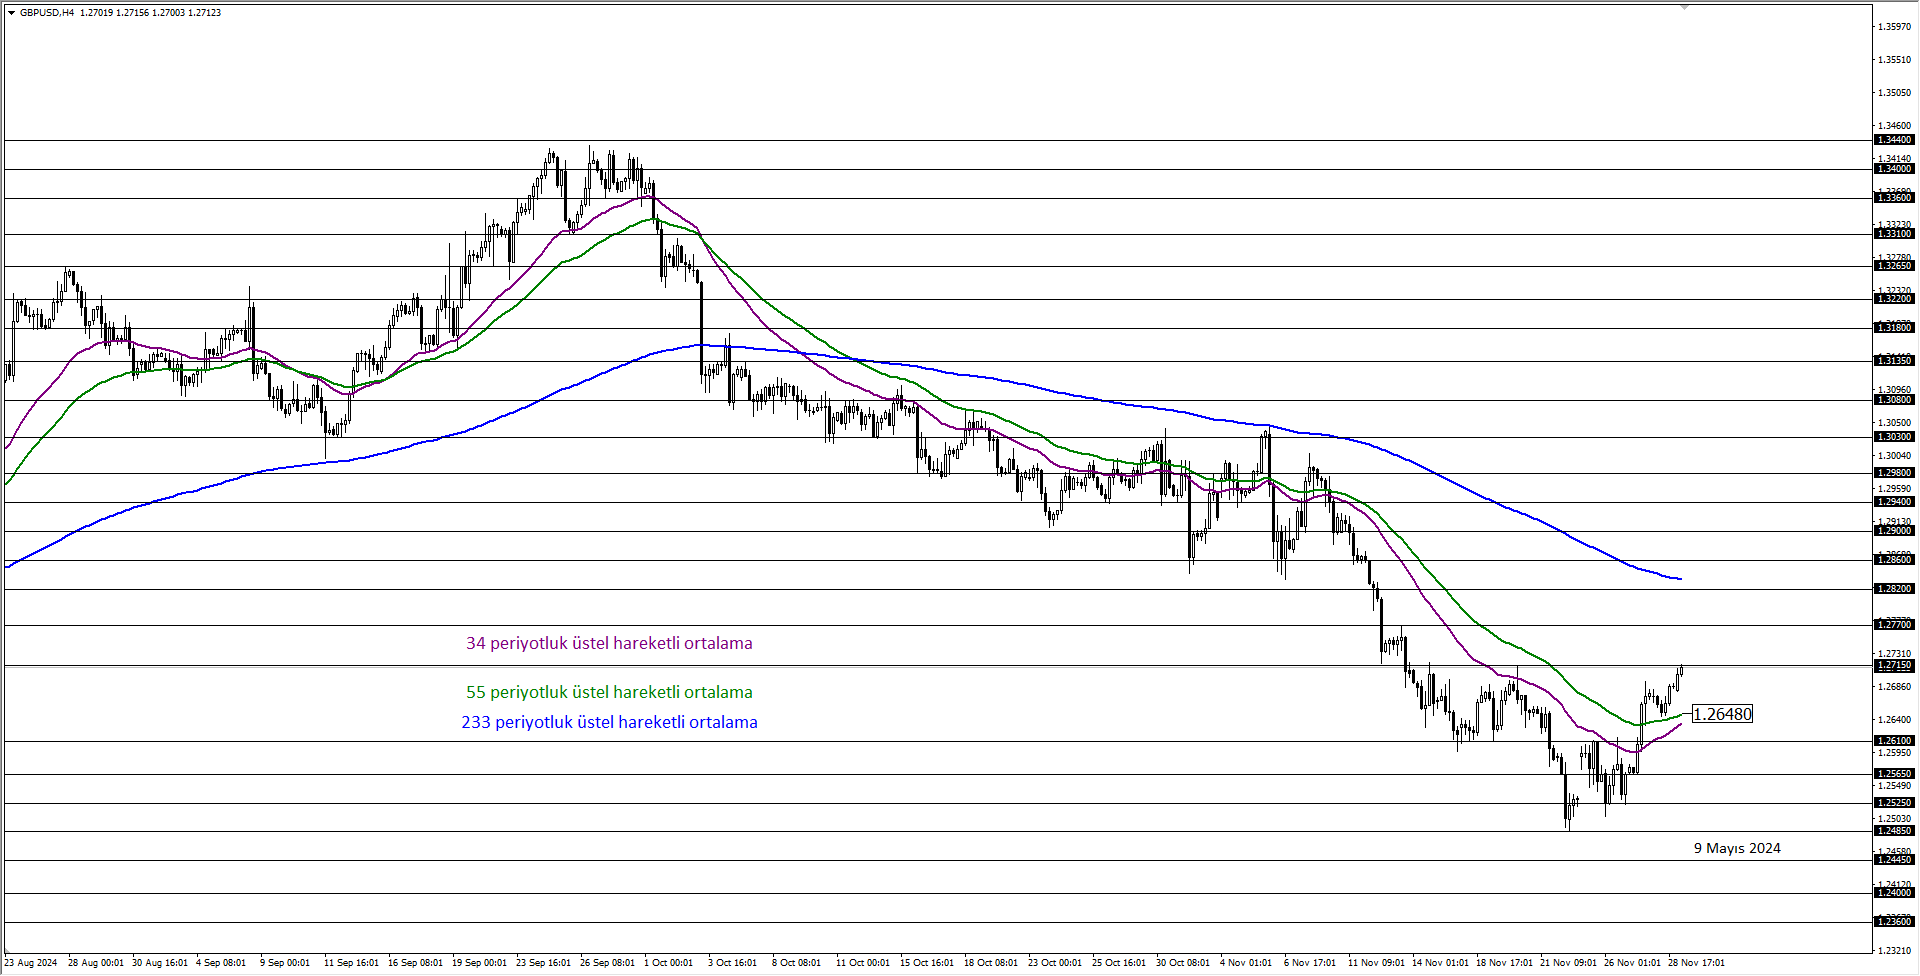Click the 1.27700 price level tag
This screenshot has height=976, width=1920.
point(1894,625)
